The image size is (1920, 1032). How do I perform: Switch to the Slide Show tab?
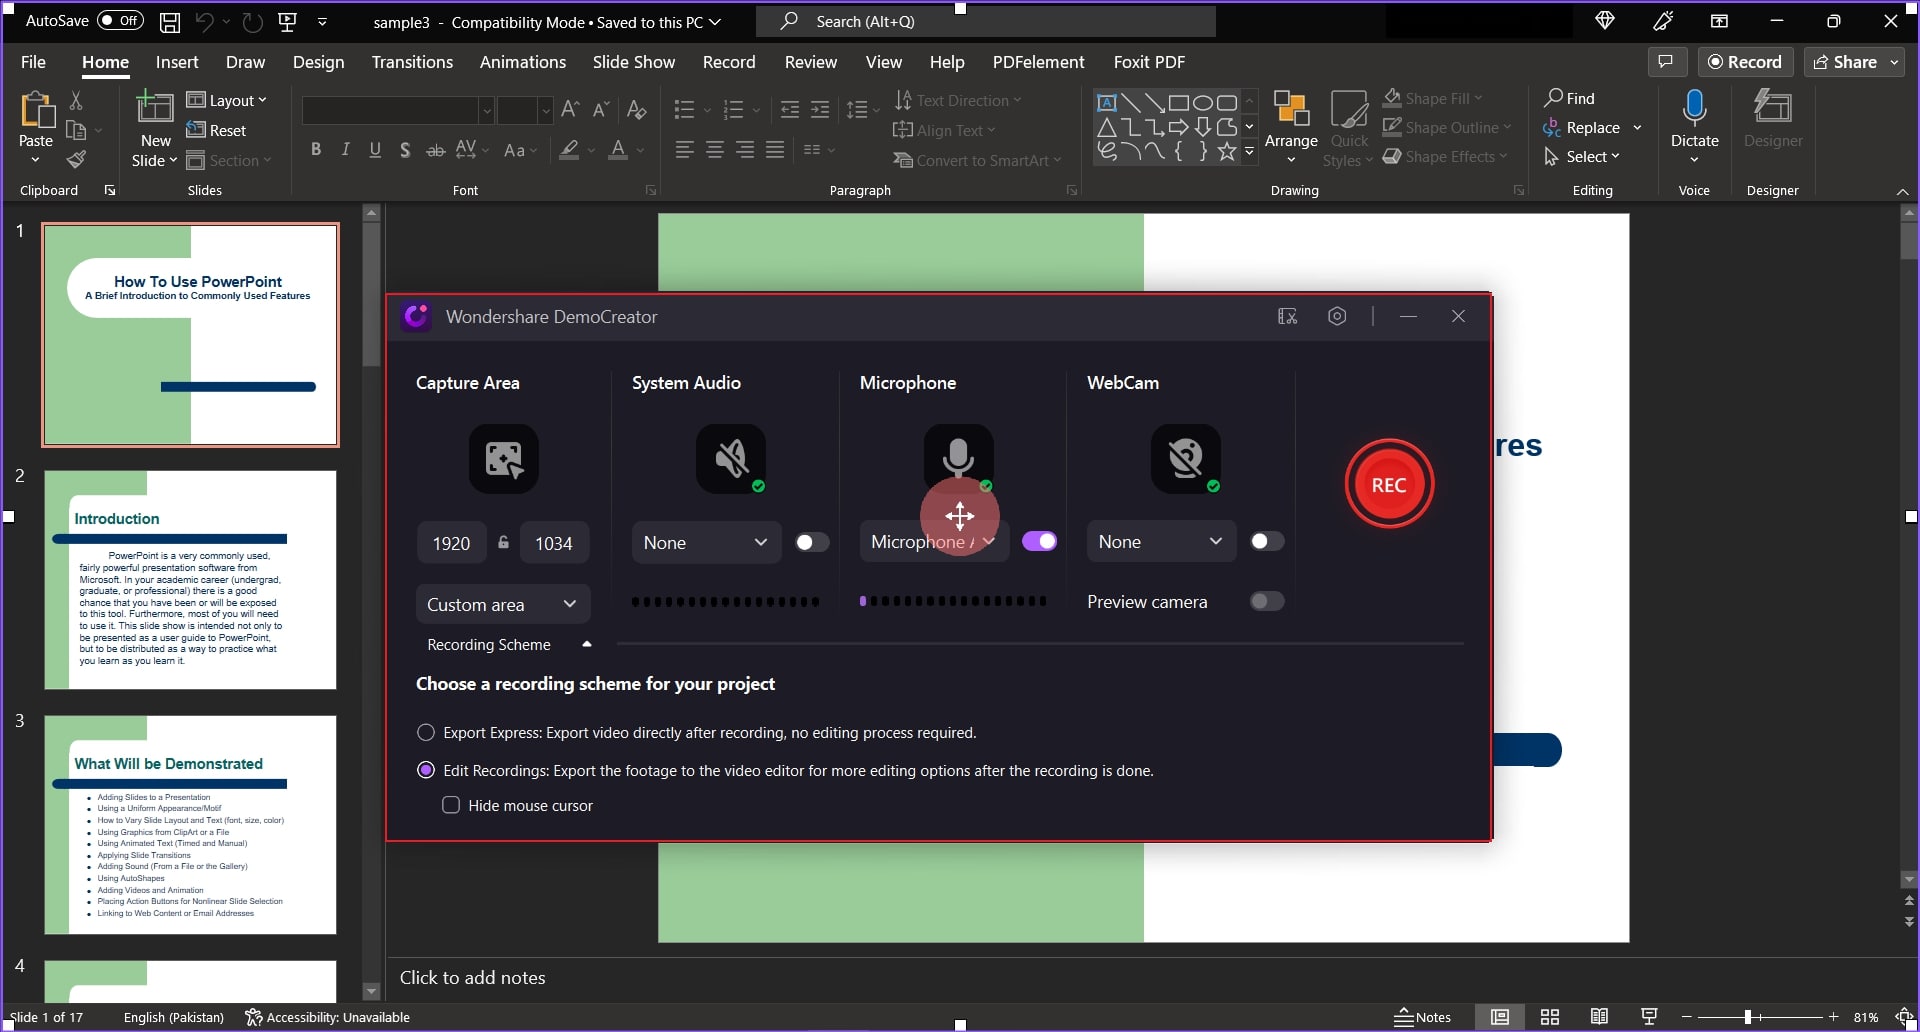click(x=634, y=62)
